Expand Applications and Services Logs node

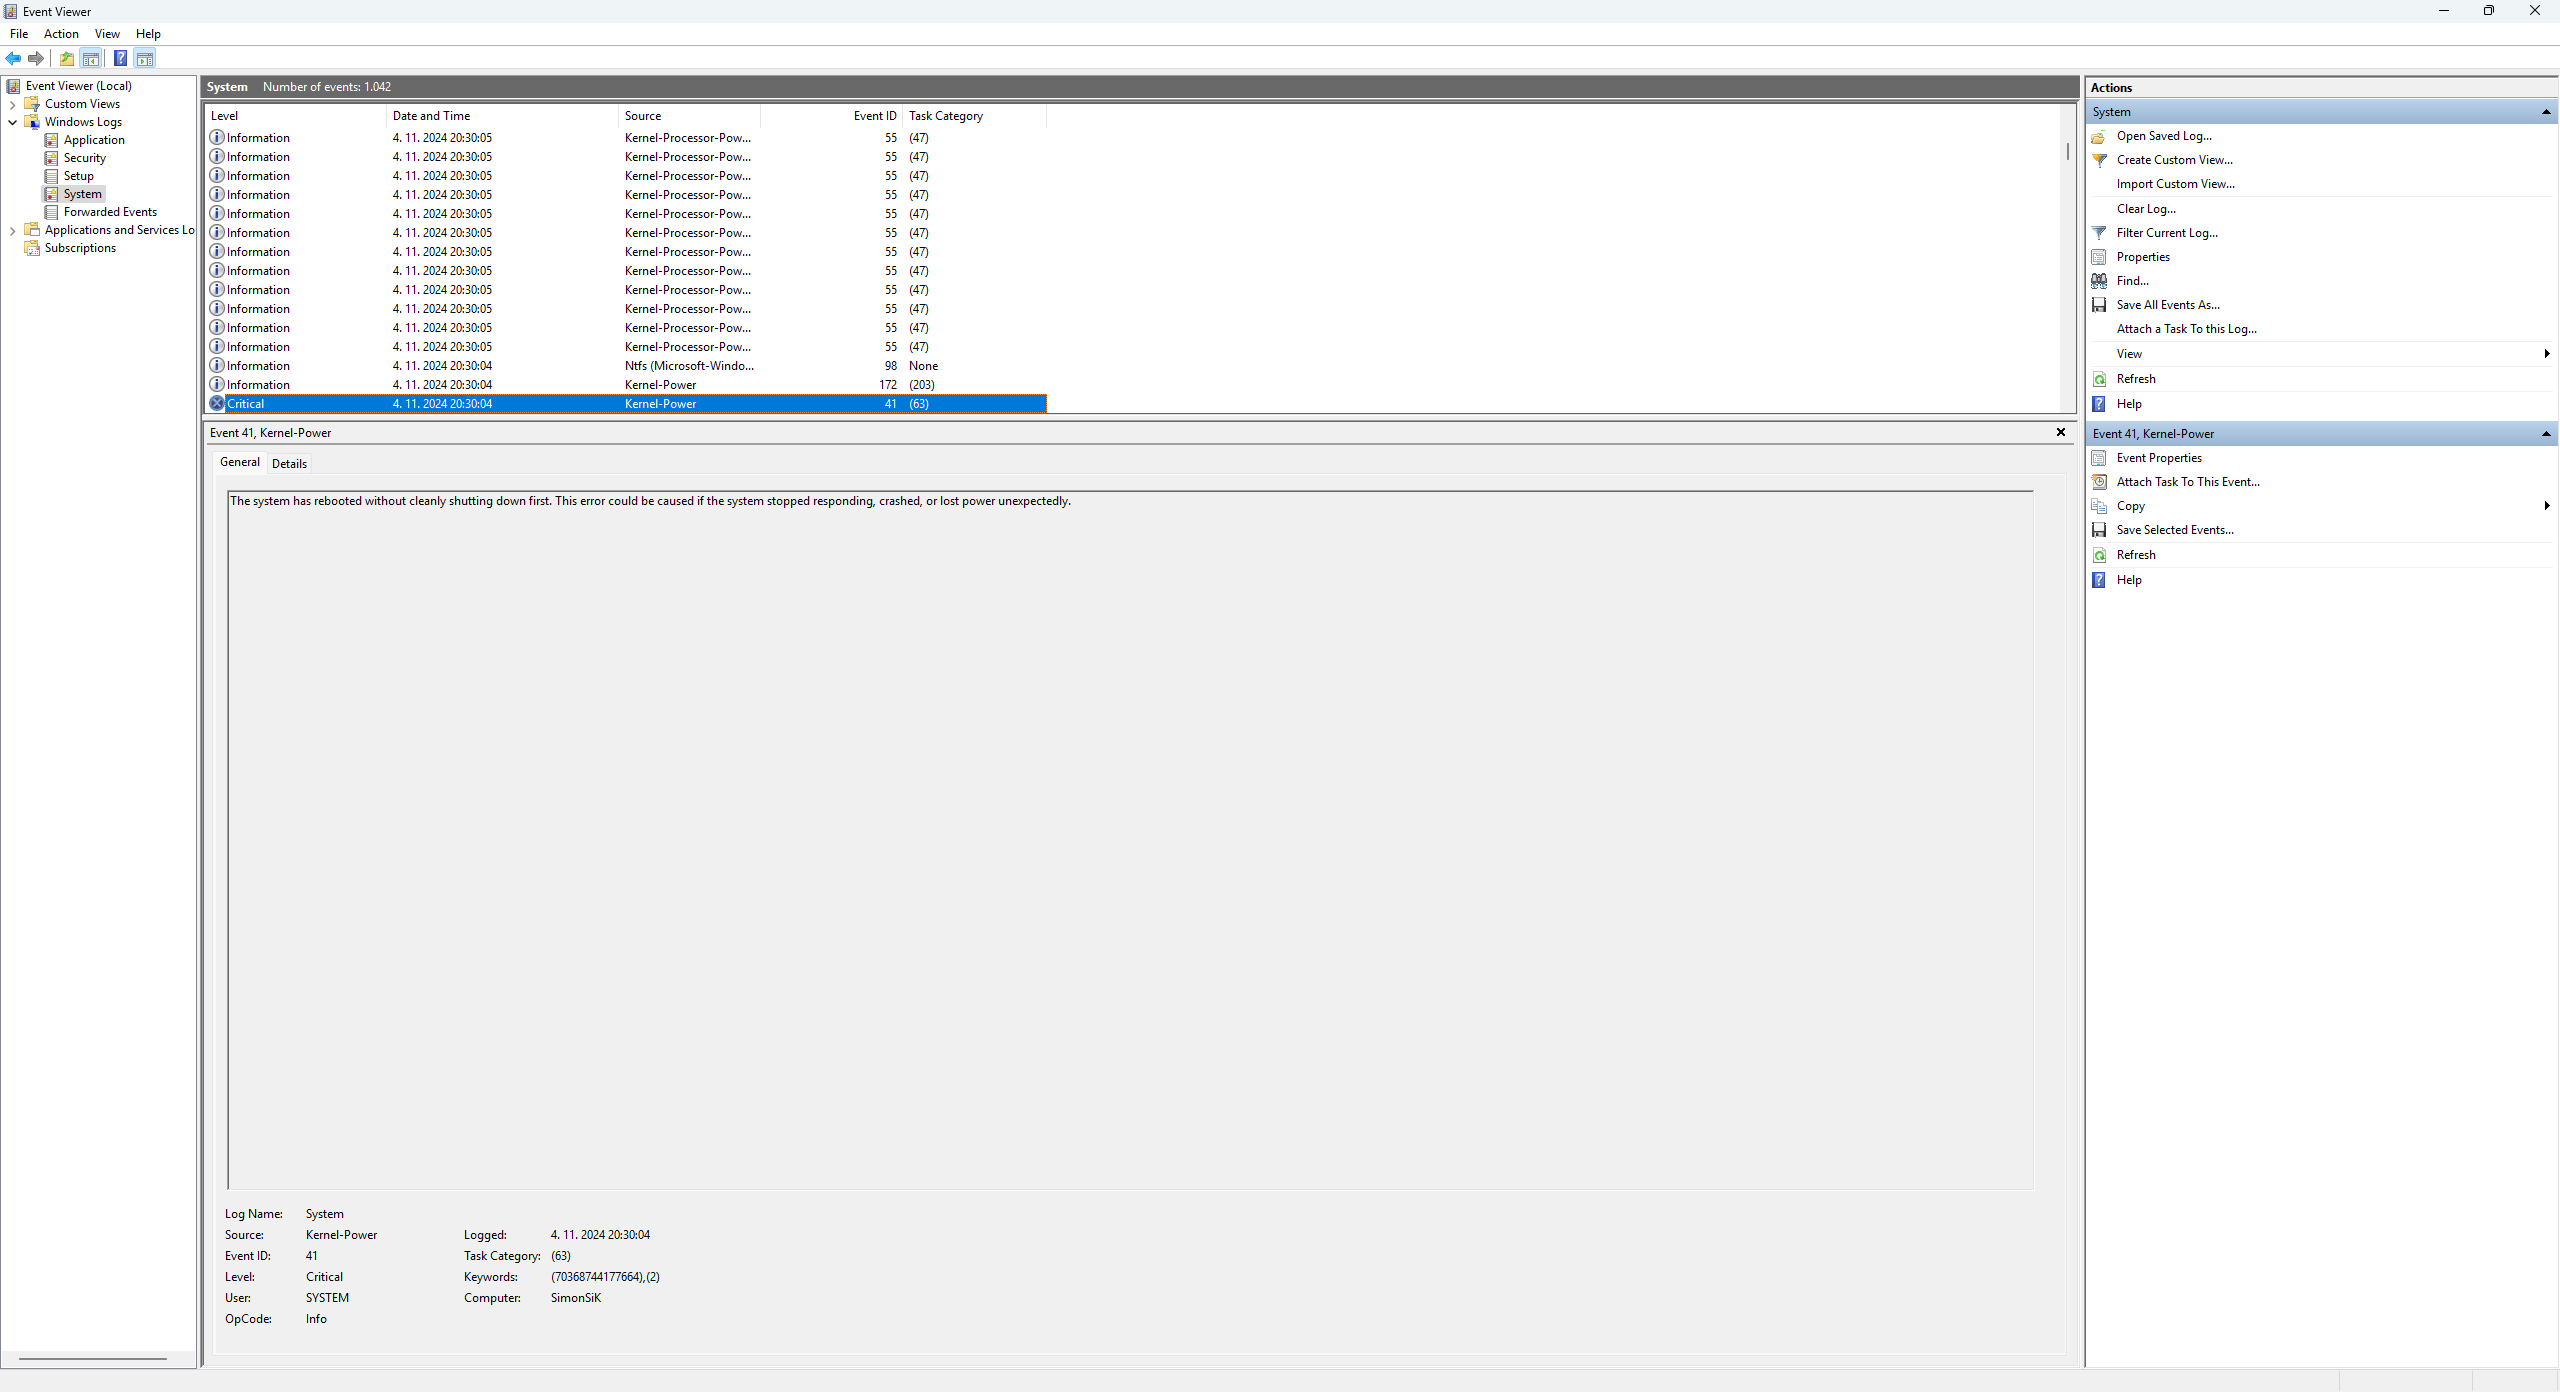pos(12,230)
